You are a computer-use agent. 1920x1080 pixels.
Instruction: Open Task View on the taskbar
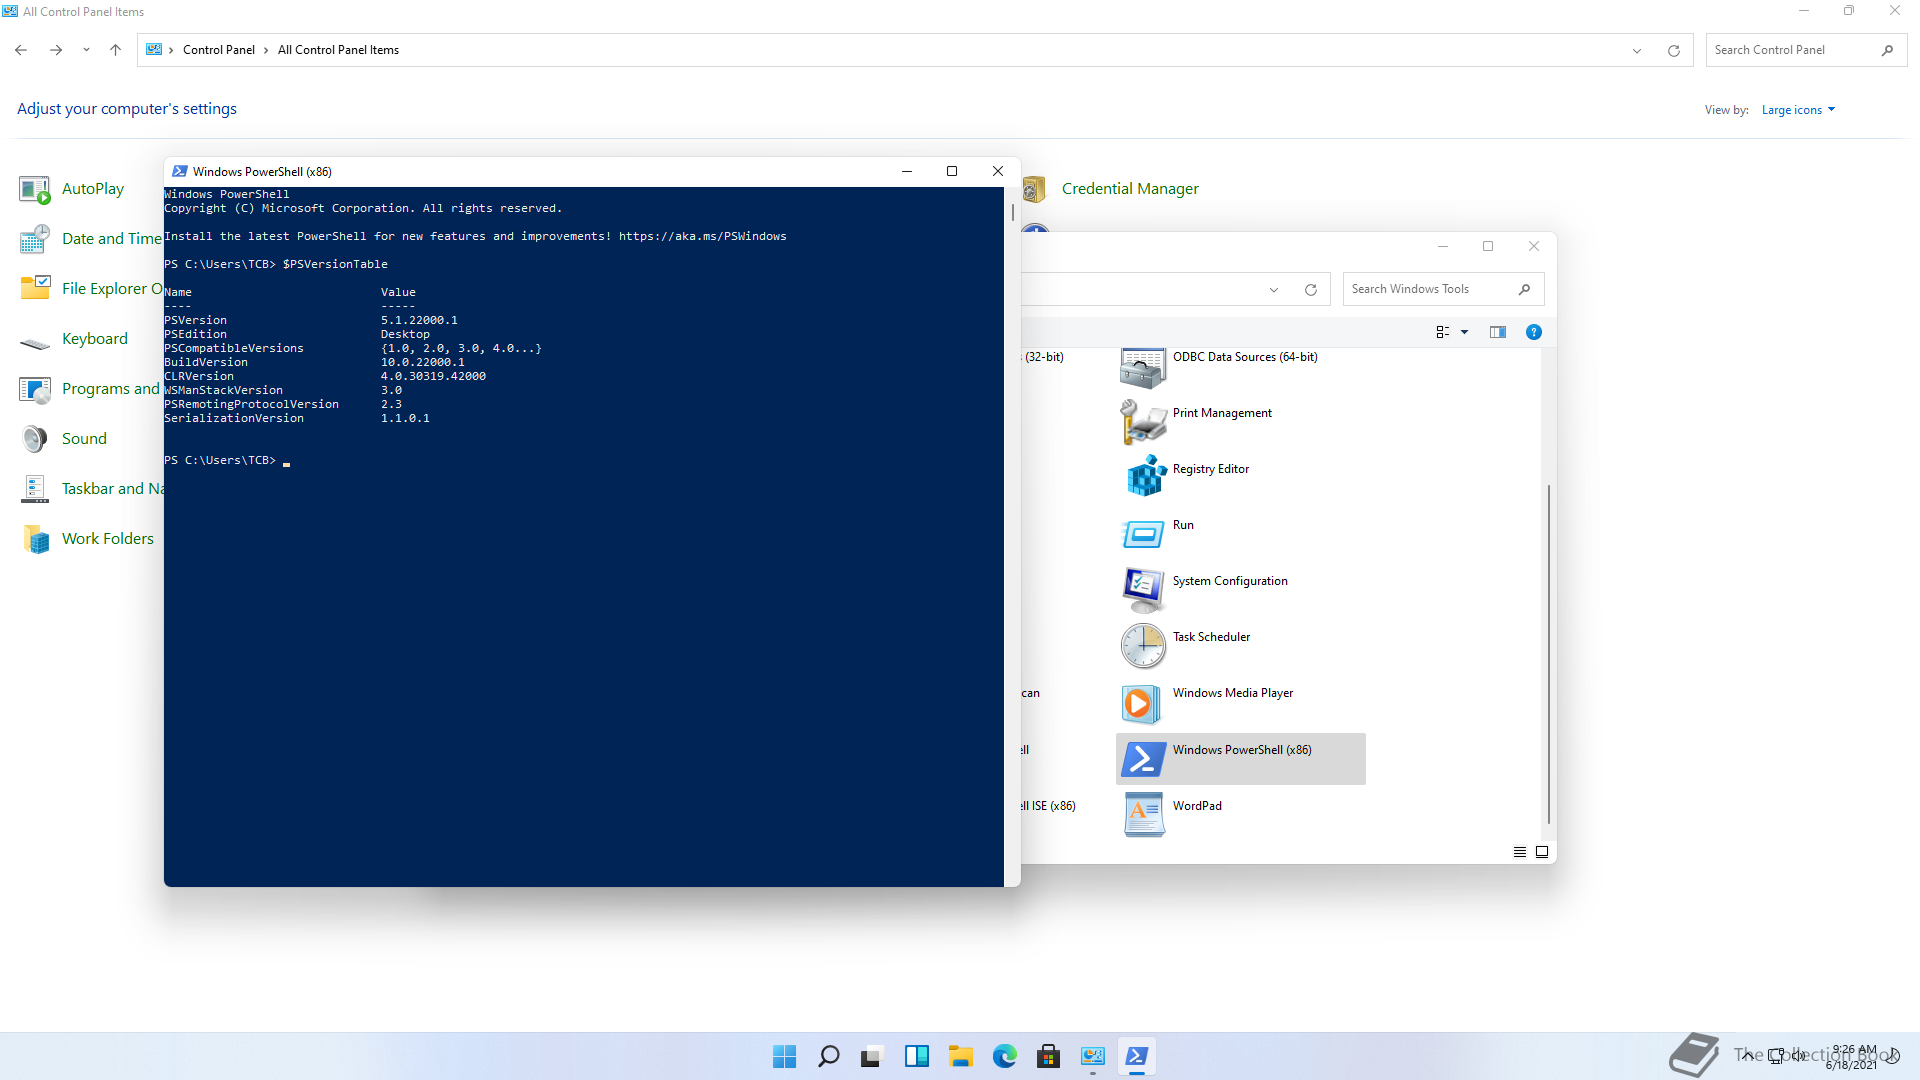point(873,1056)
